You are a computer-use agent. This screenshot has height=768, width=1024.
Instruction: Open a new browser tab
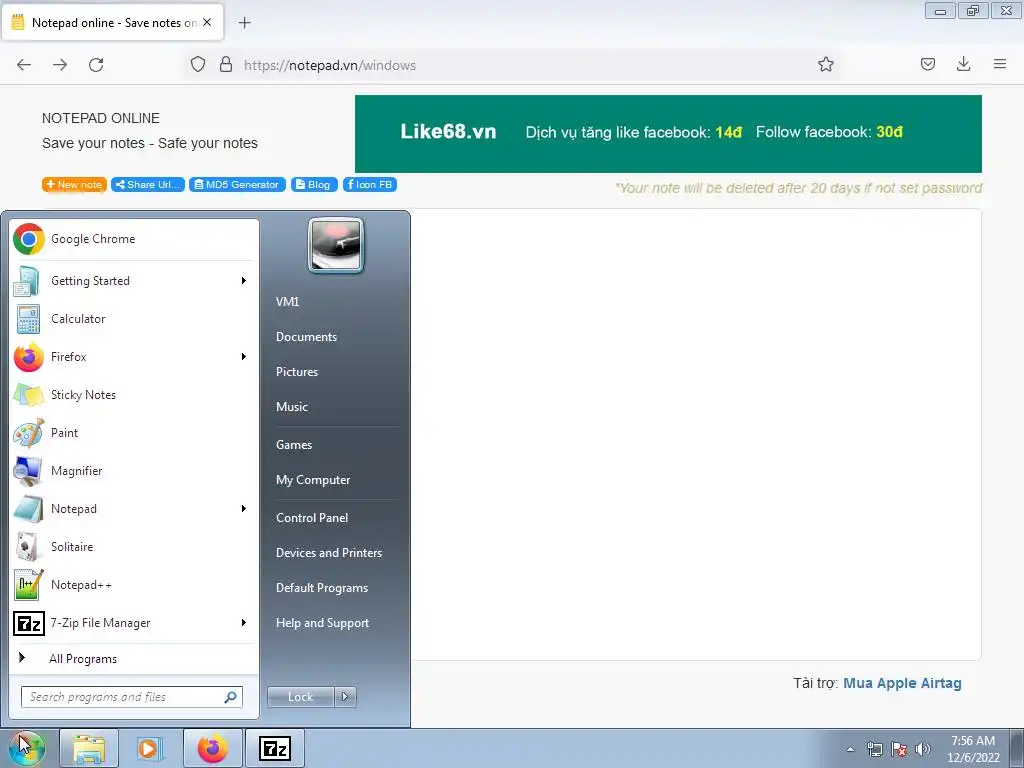244,23
